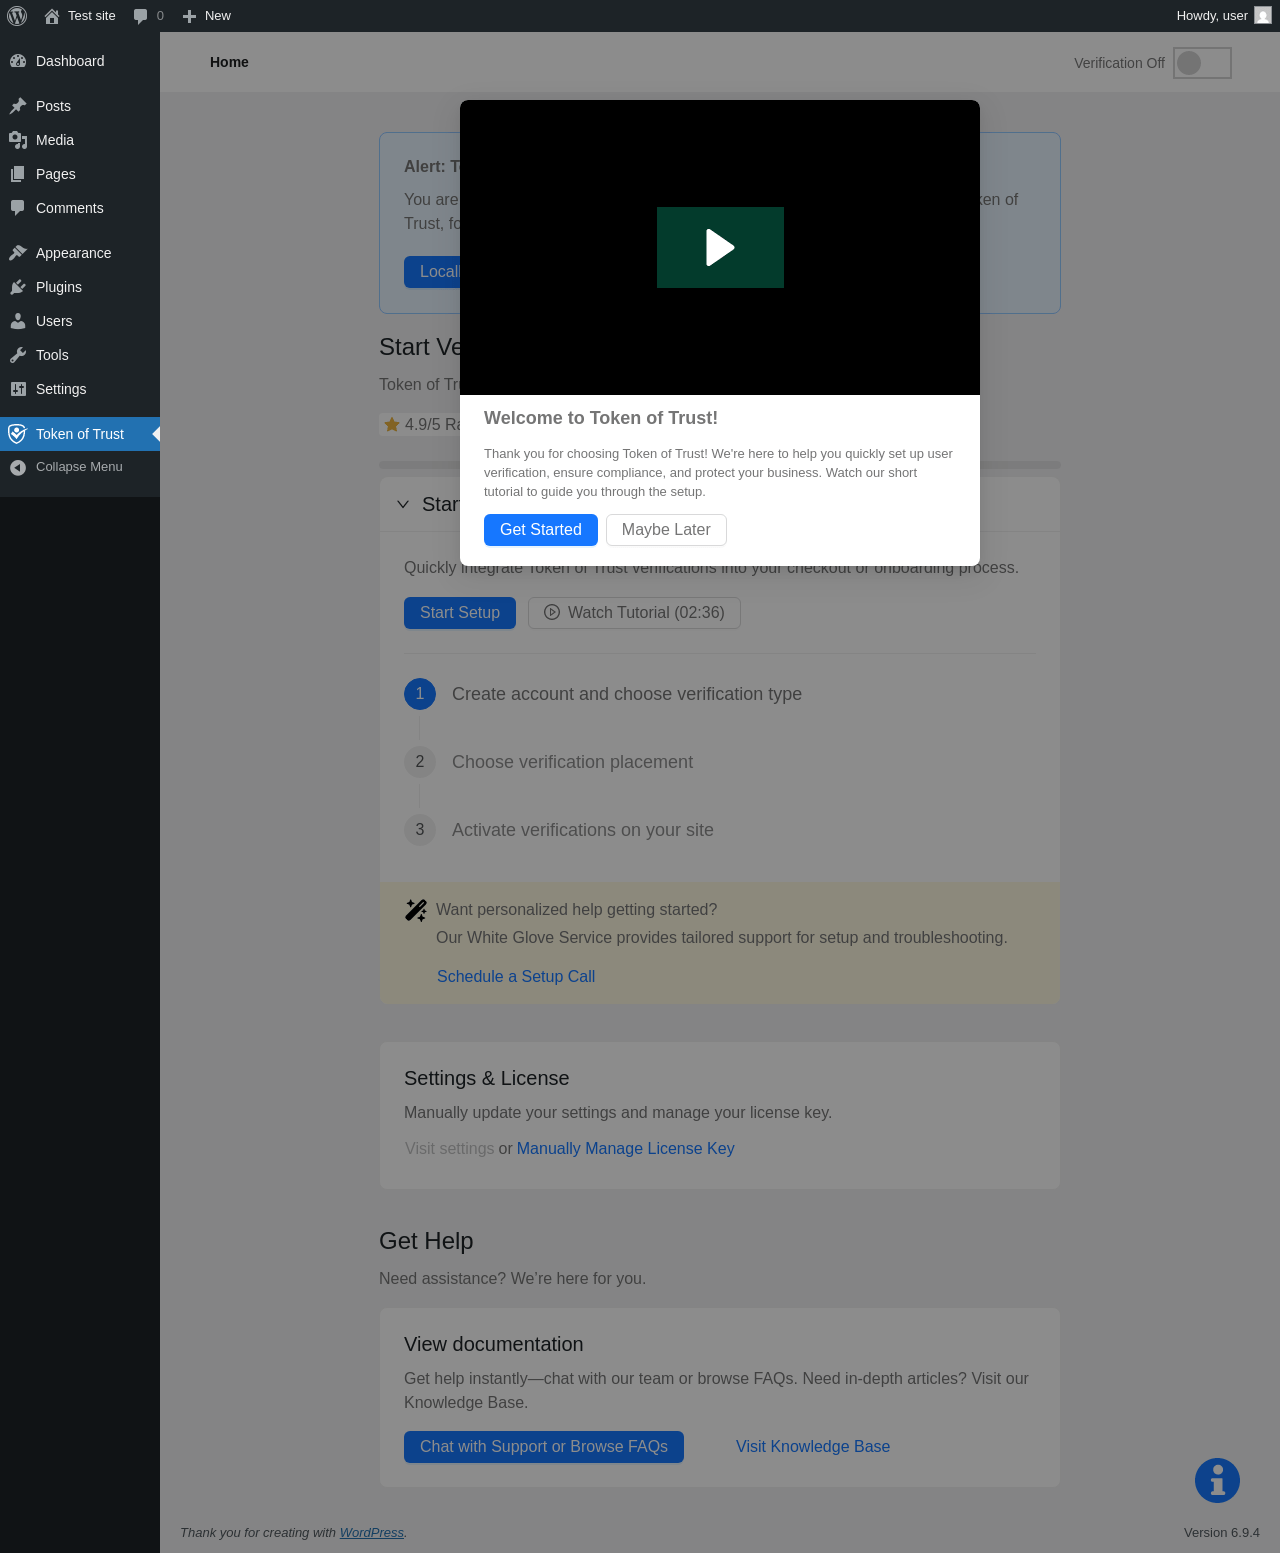This screenshot has width=1280, height=1553.
Task: Dismiss dialog with Maybe Later
Action: click(x=666, y=530)
